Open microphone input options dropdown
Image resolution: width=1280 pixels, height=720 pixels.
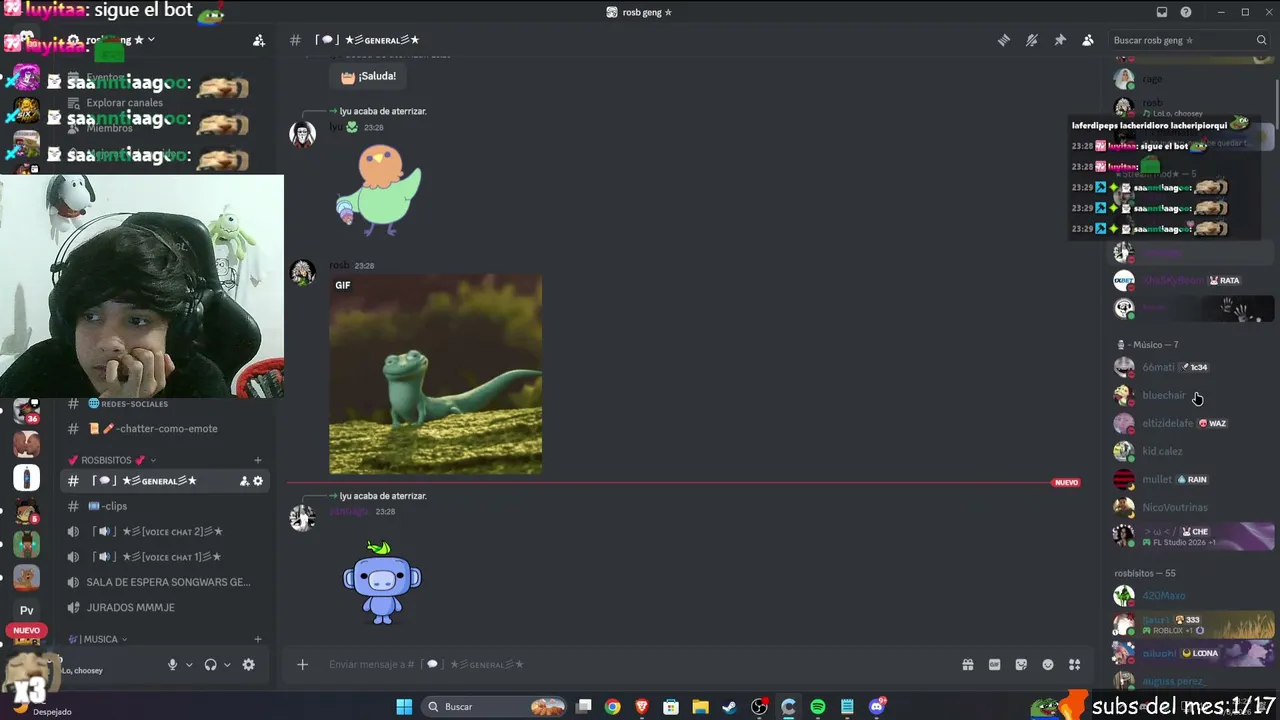pyautogui.click(x=189, y=665)
